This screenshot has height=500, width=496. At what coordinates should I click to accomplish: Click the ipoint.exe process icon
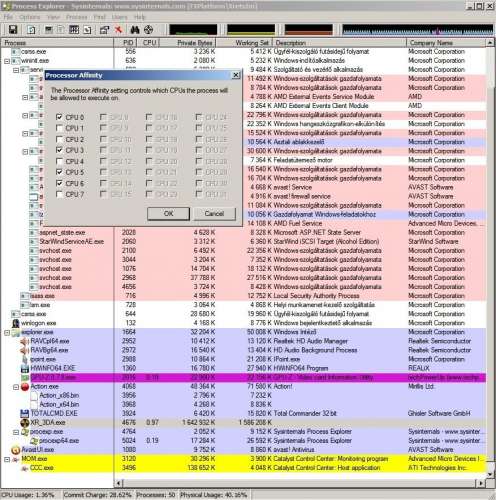pyautogui.click(x=25, y=359)
